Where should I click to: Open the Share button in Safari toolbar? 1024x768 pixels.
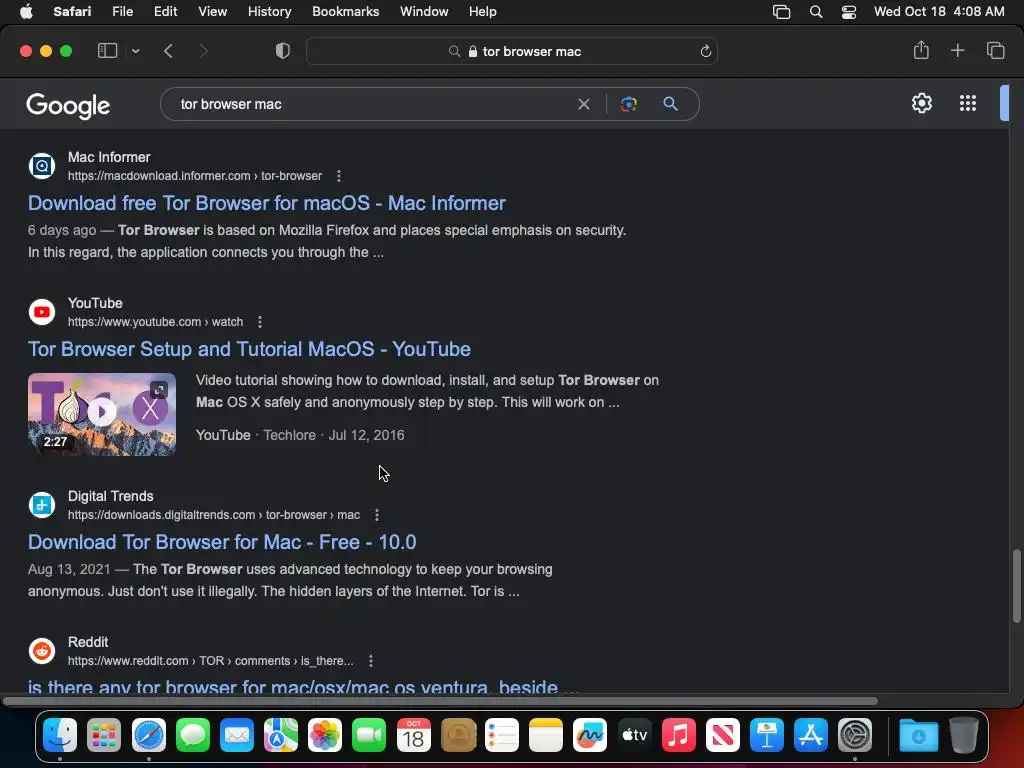coord(921,50)
